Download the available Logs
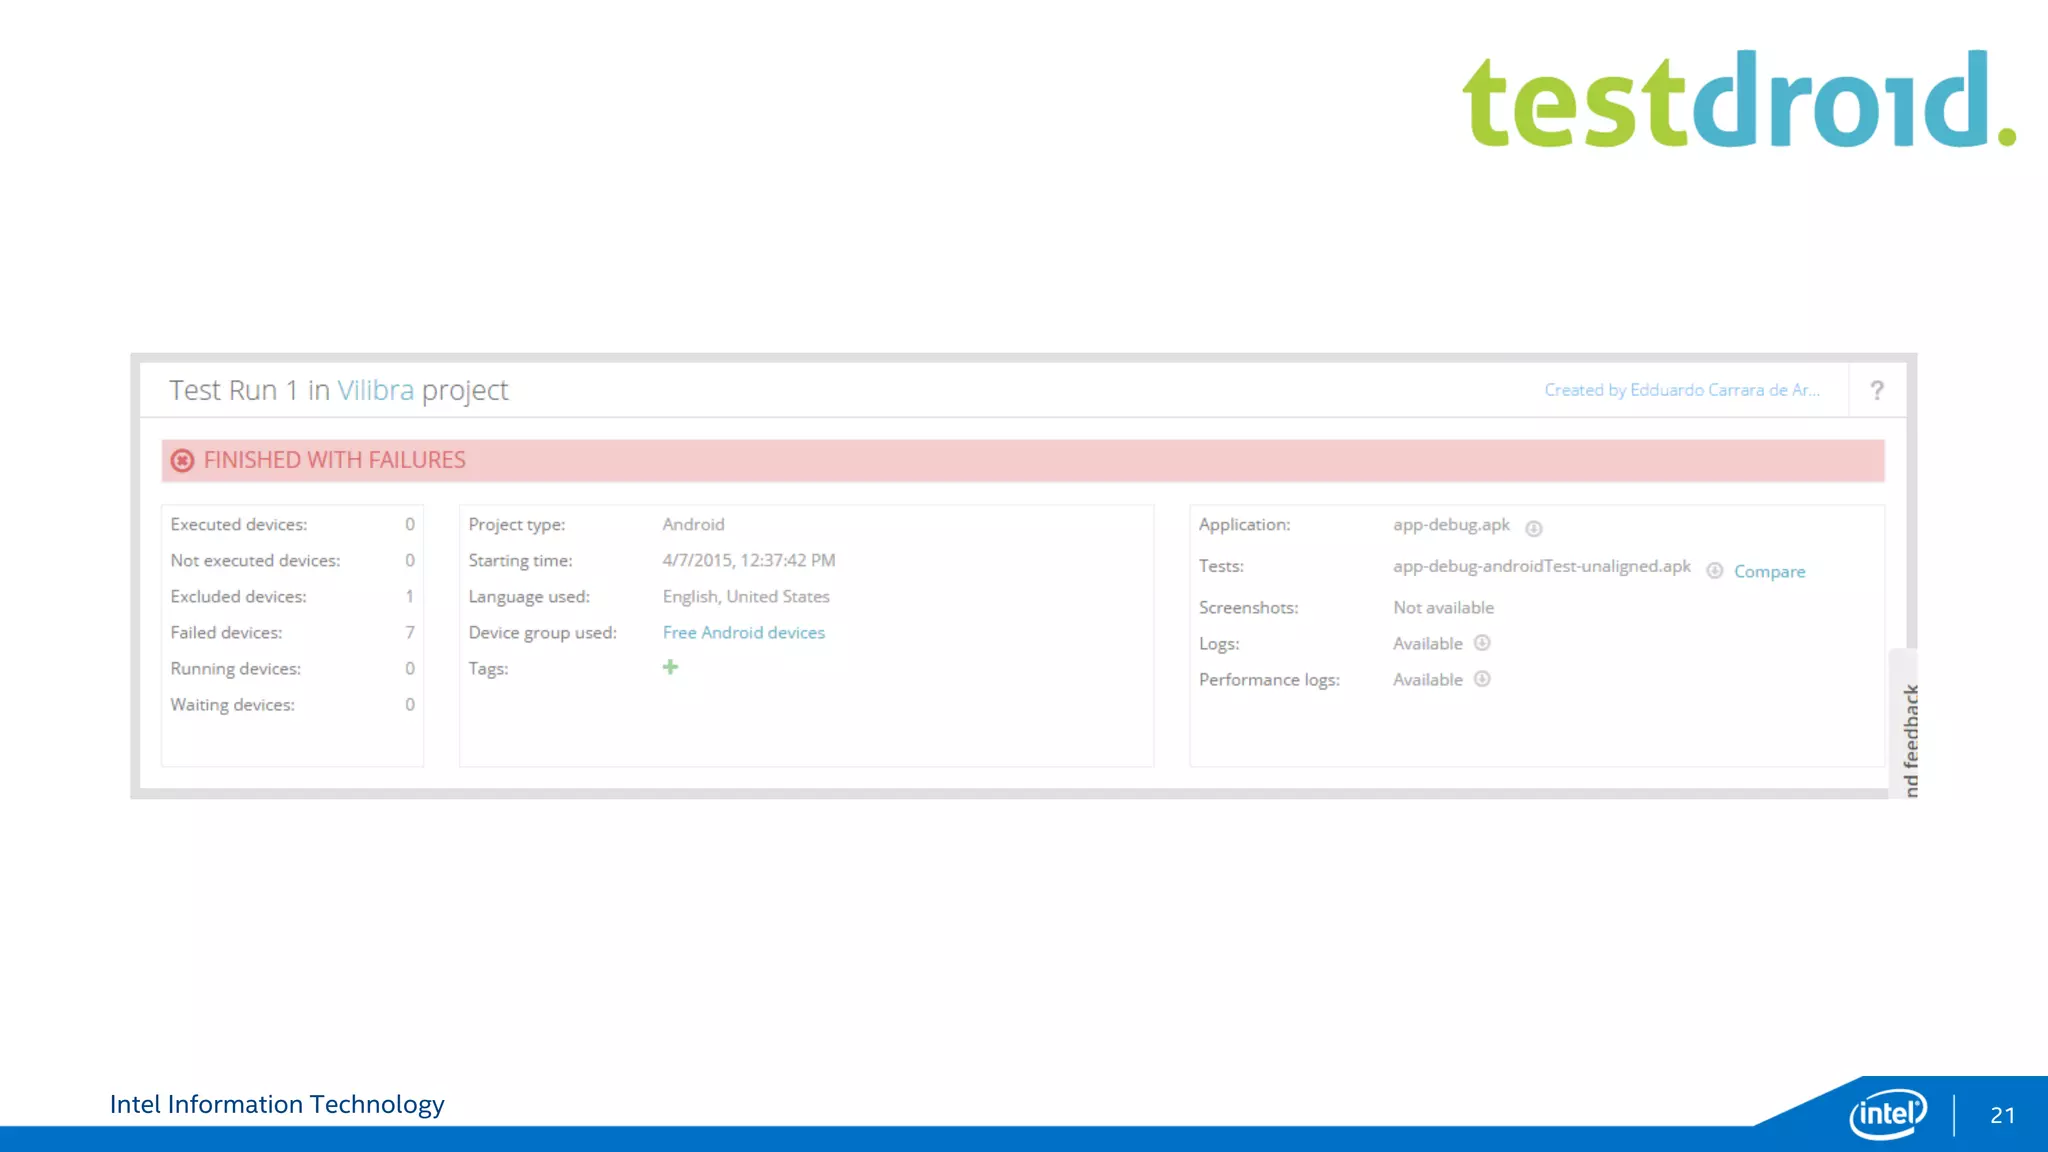This screenshot has height=1152, width=2048. 1482,643
